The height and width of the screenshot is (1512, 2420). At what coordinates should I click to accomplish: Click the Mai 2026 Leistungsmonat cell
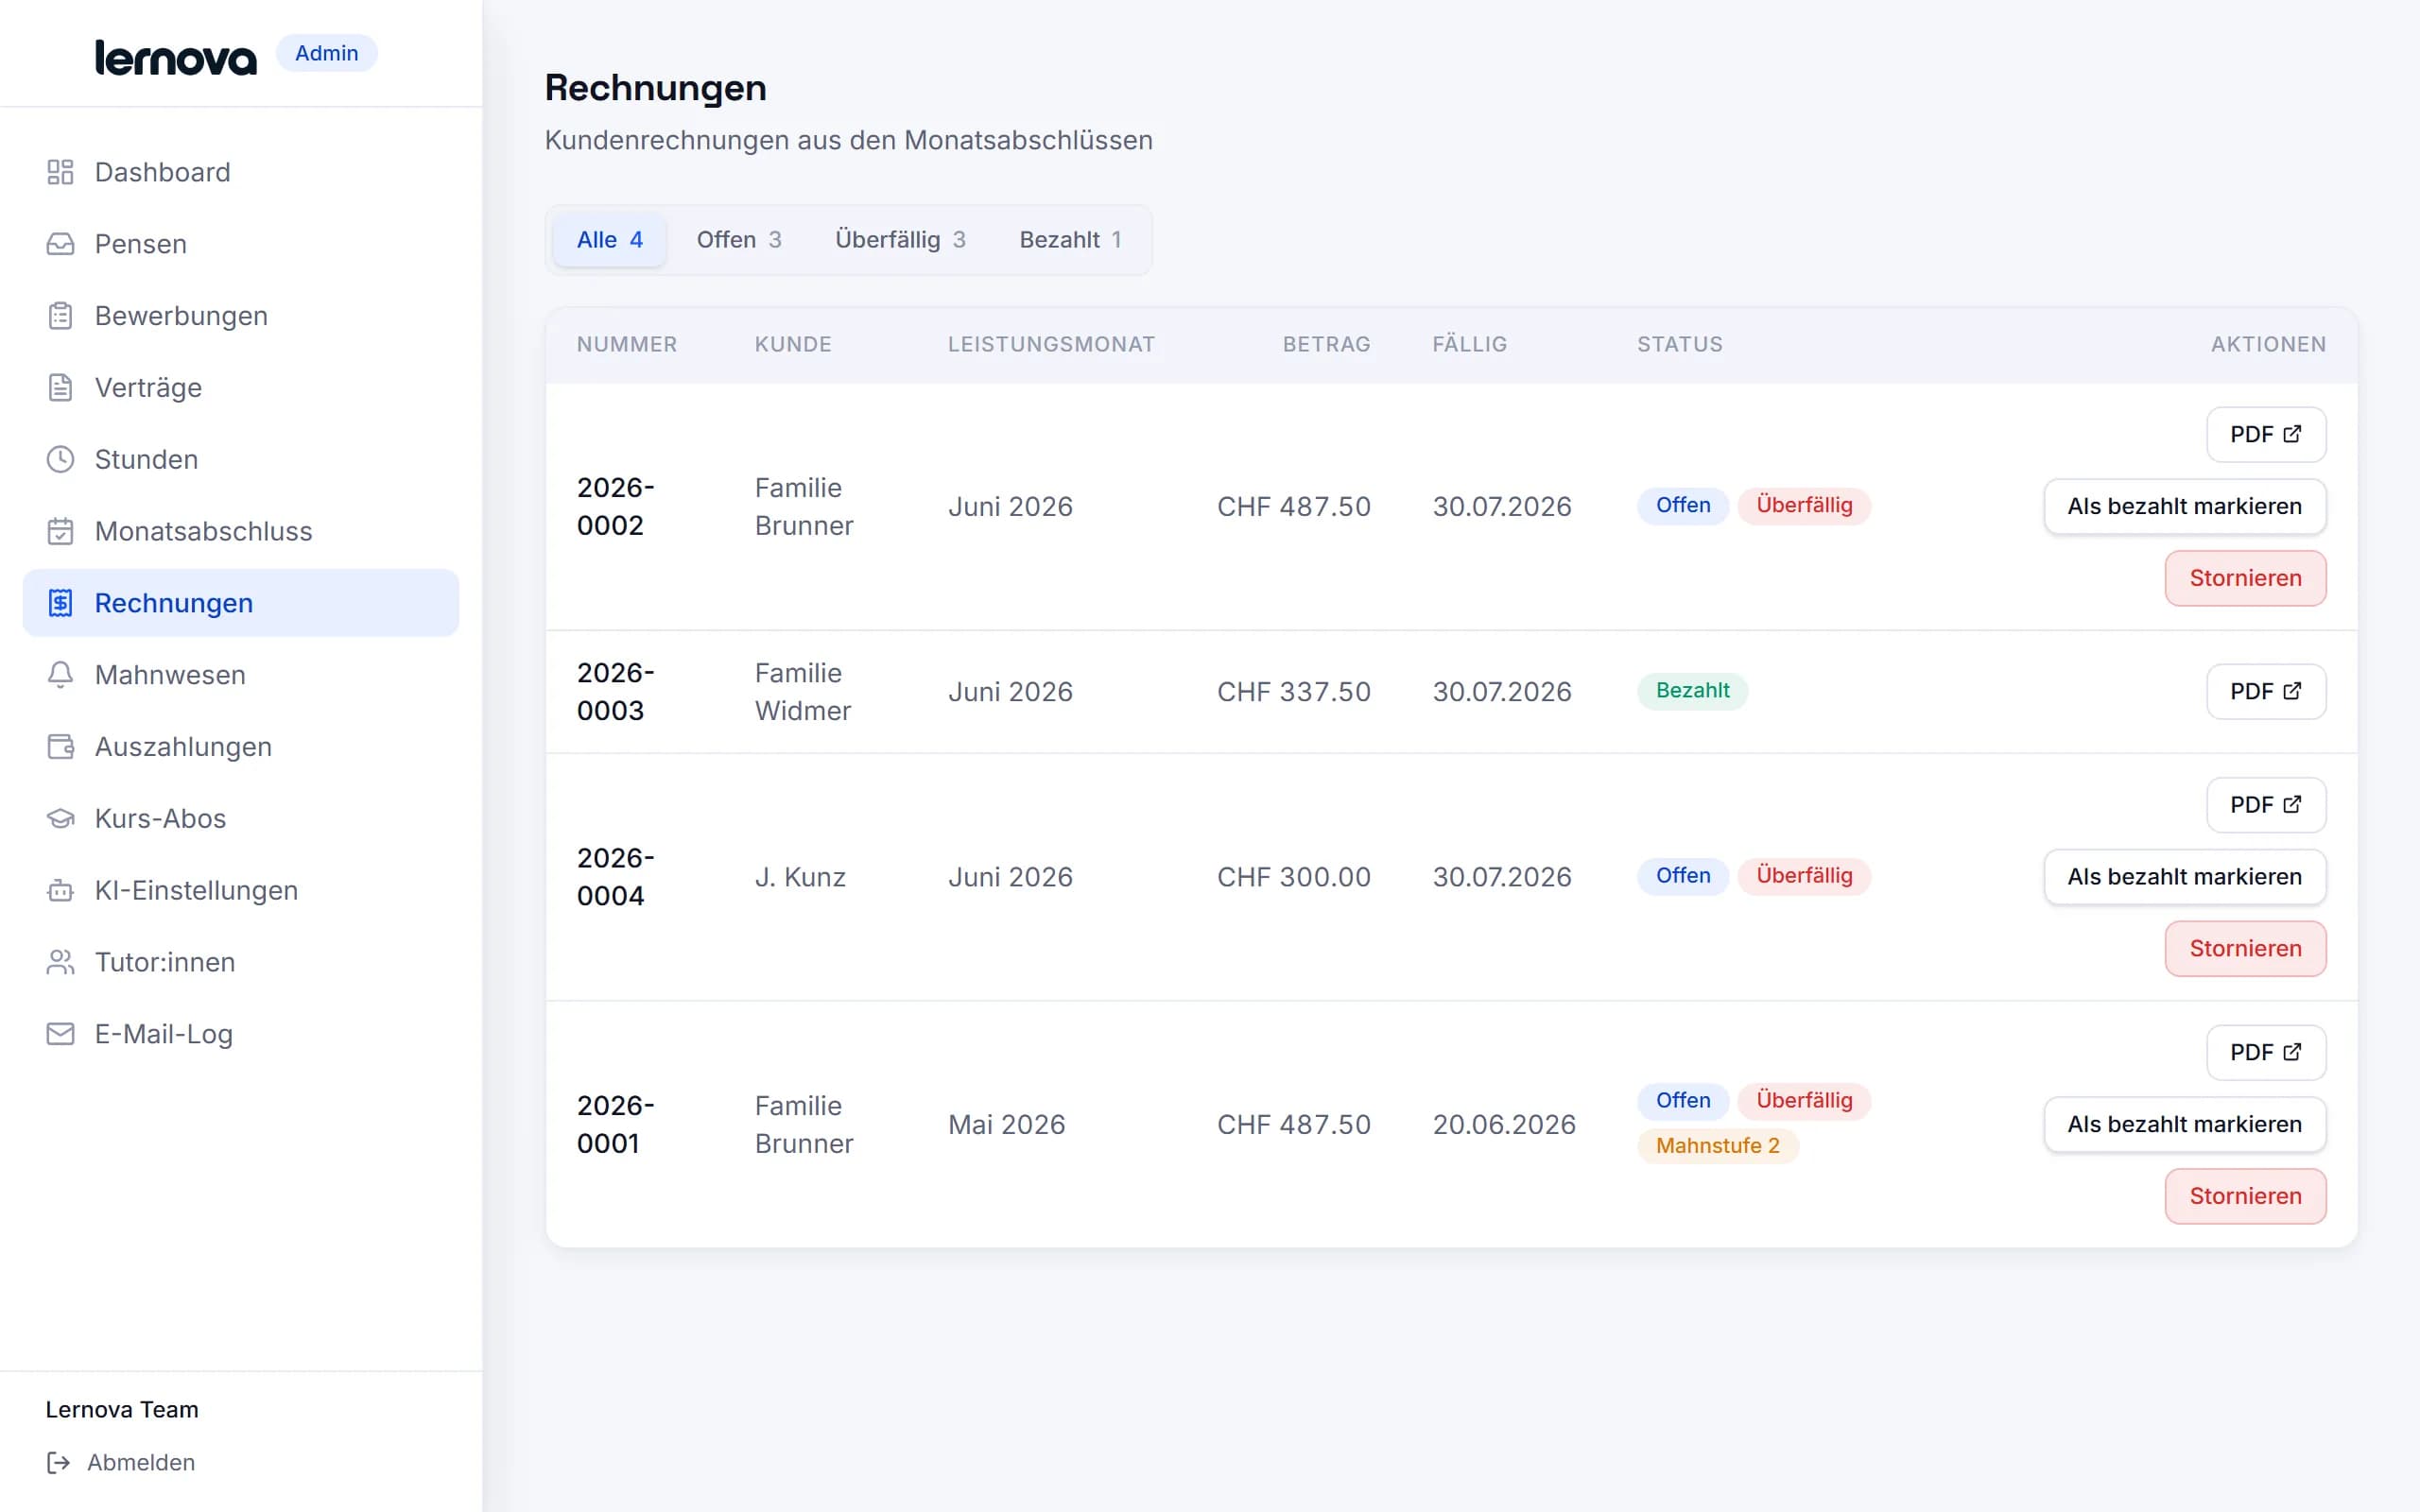tap(1006, 1125)
